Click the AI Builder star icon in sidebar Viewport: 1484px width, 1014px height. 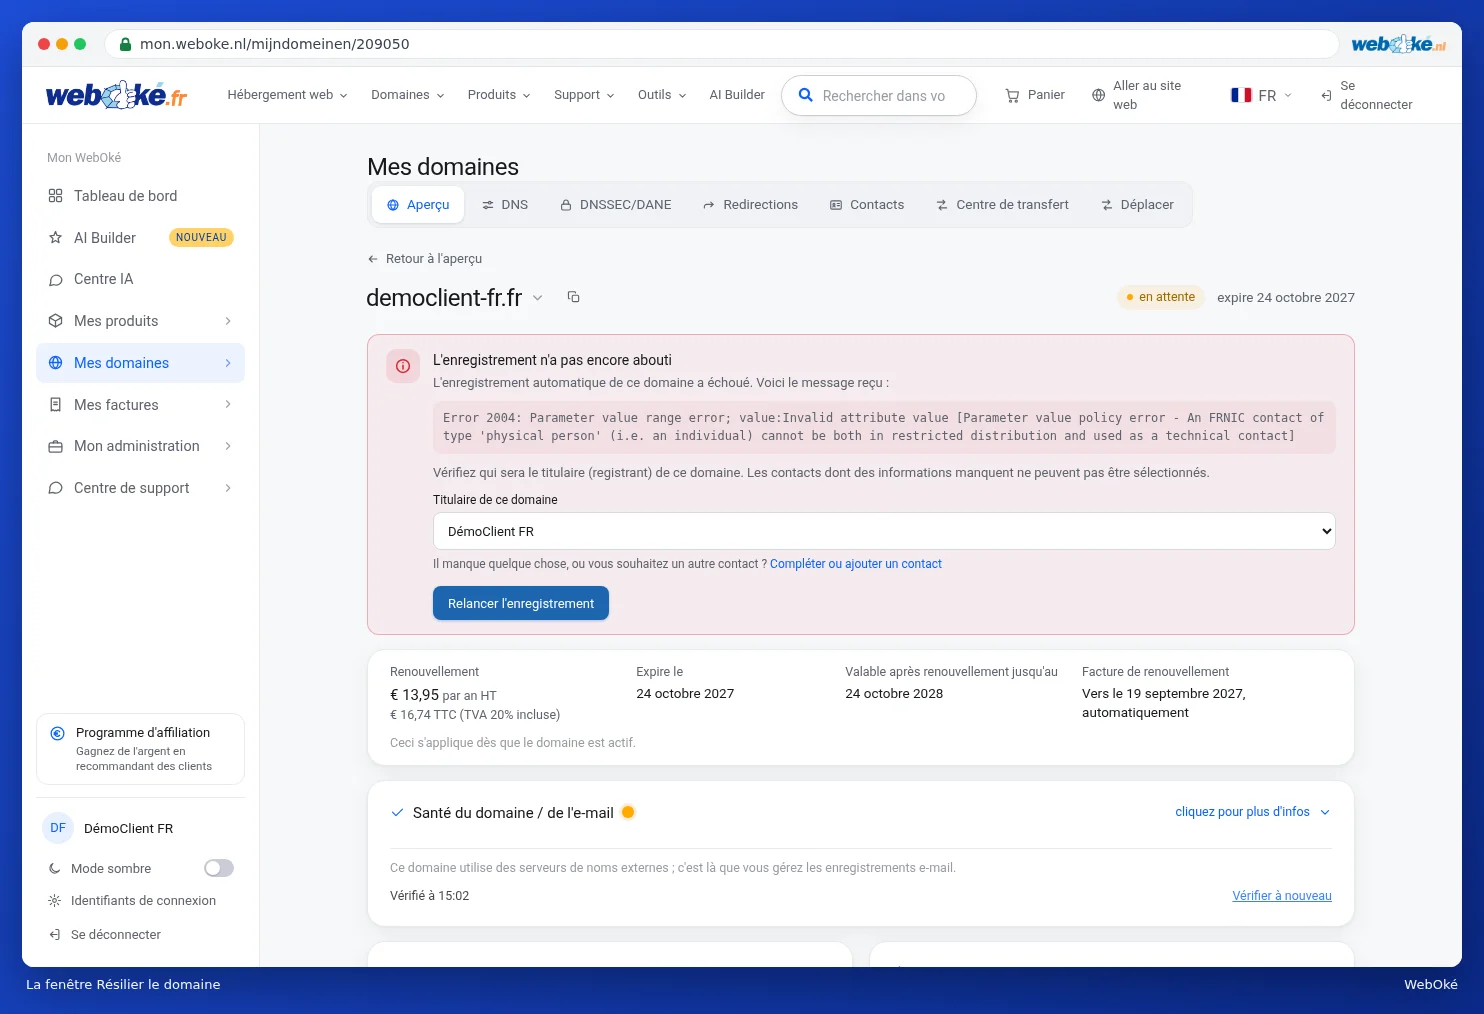(55, 238)
